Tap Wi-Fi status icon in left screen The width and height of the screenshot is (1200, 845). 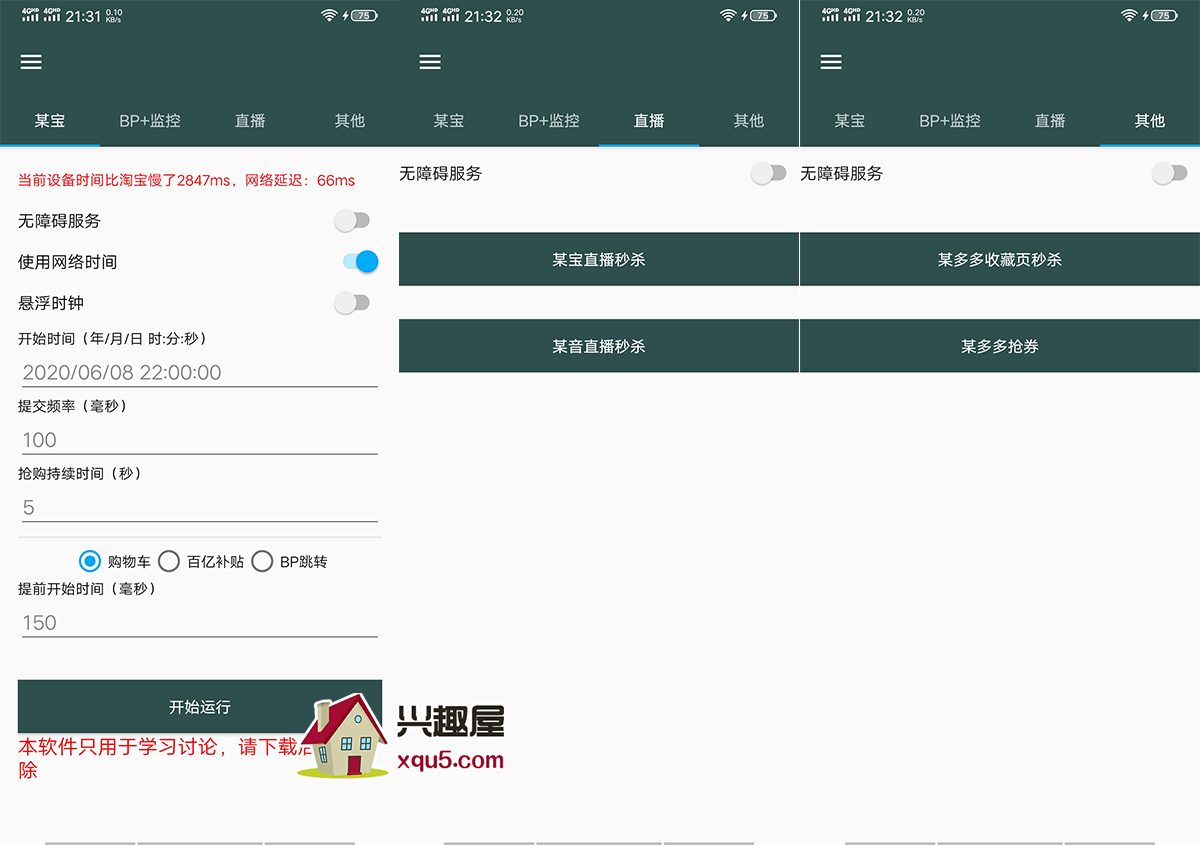pos(329,16)
